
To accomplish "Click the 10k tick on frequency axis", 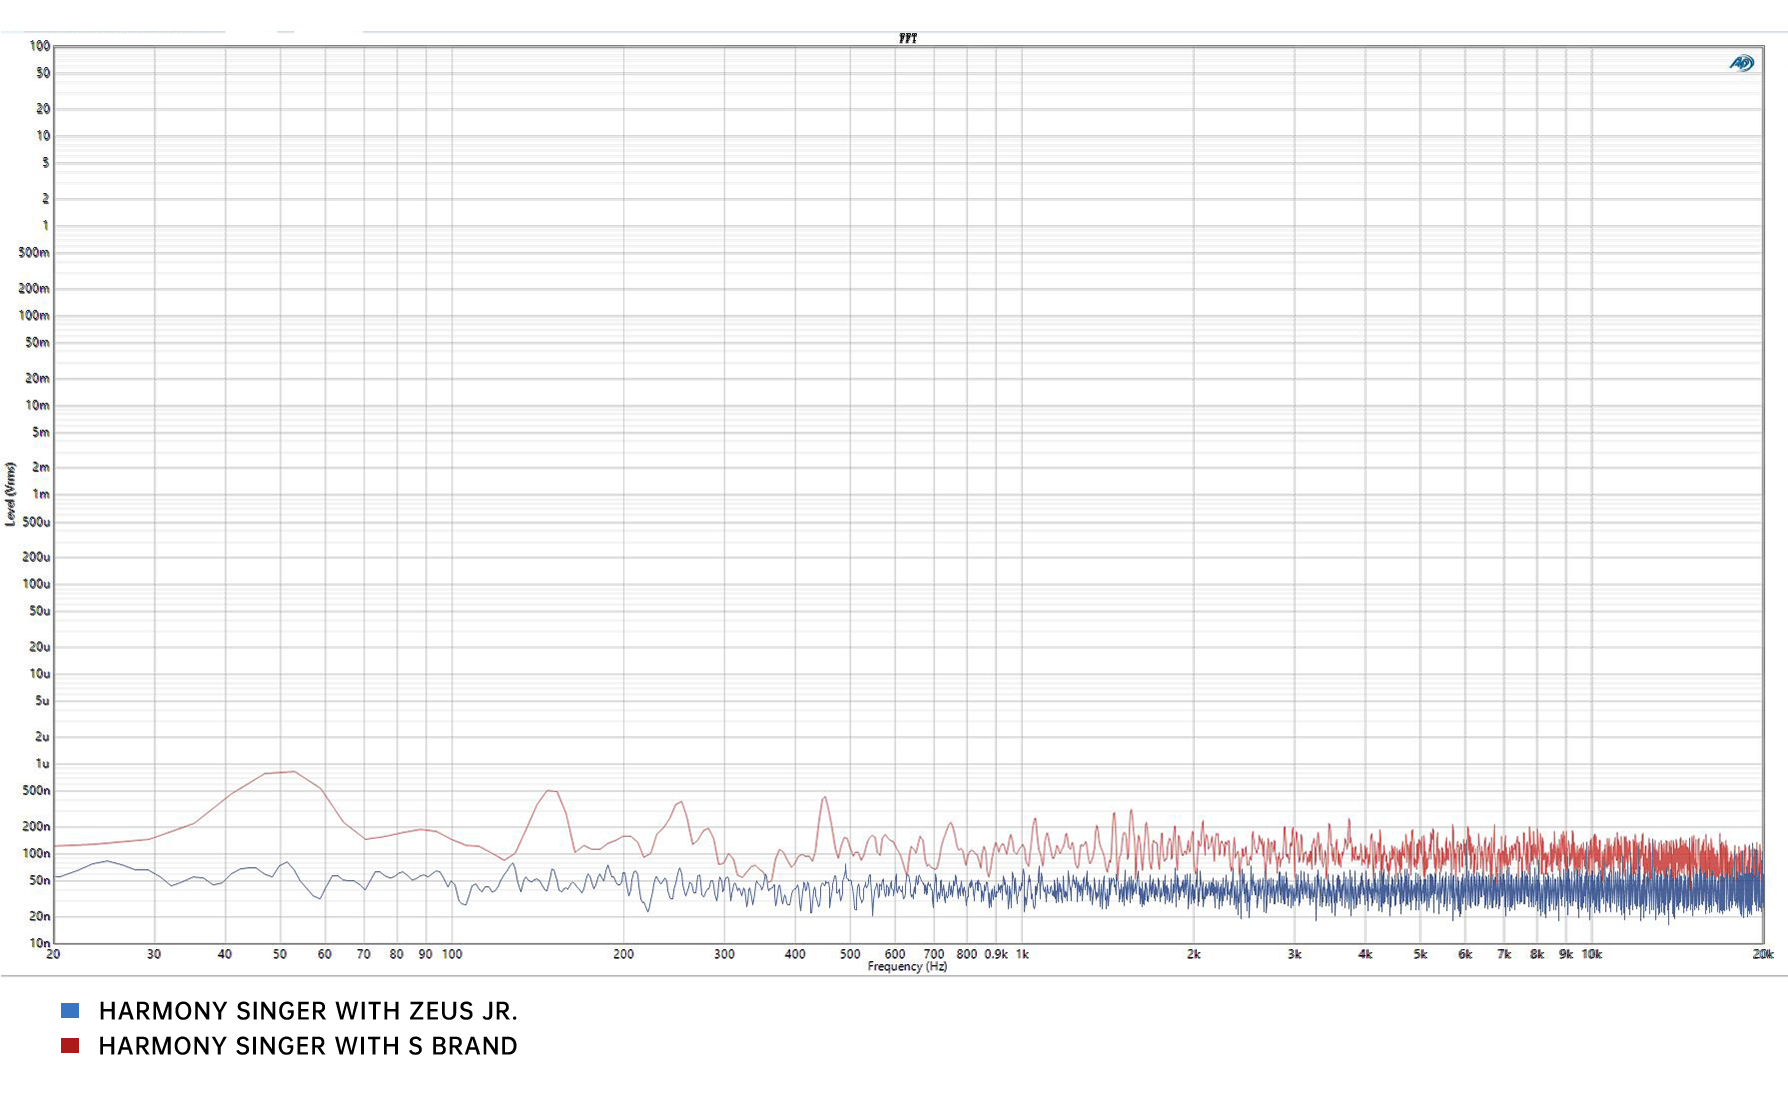I will pos(1592,954).
